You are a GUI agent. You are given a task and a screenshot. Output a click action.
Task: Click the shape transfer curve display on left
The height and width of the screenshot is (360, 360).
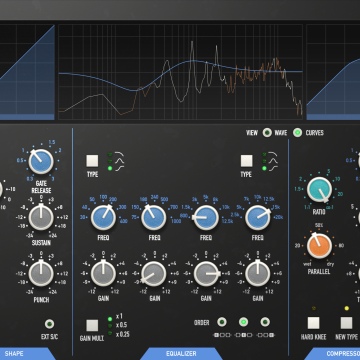click(27, 72)
